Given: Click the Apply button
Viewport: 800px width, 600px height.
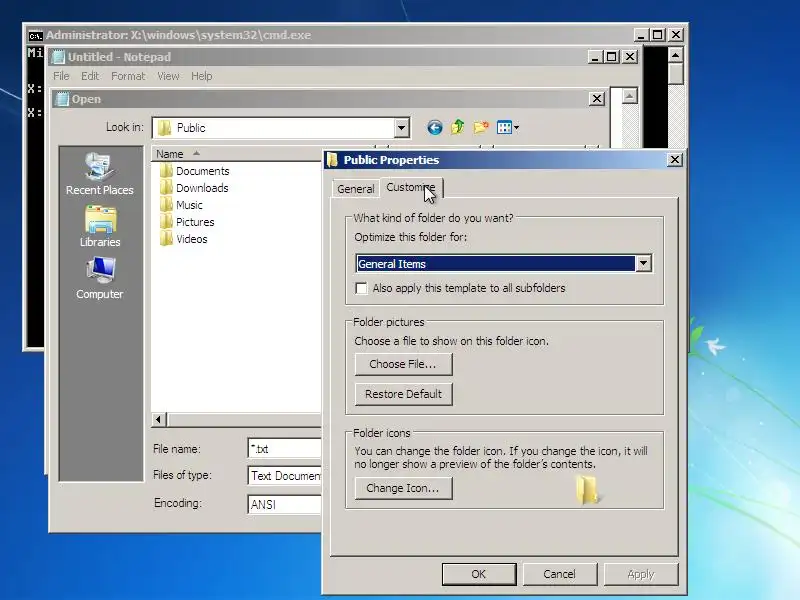Looking at the screenshot, I should tap(641, 574).
